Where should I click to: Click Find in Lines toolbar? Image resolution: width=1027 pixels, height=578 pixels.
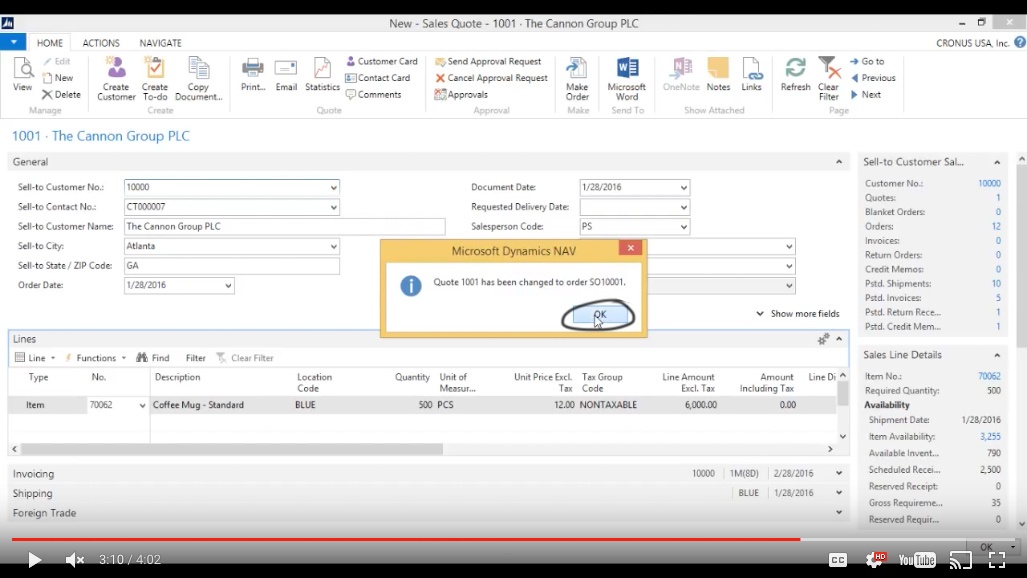click(x=153, y=358)
